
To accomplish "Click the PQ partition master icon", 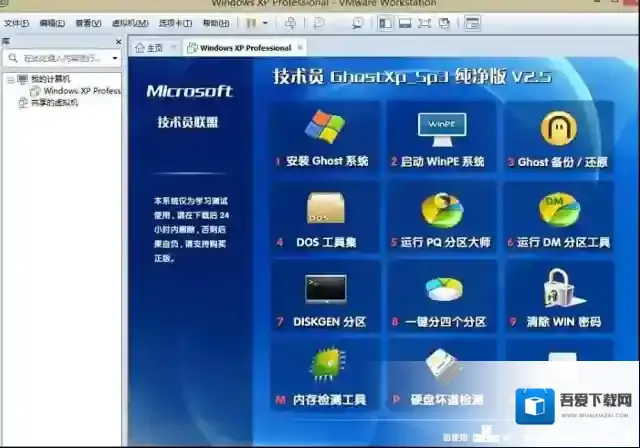I will (442, 210).
